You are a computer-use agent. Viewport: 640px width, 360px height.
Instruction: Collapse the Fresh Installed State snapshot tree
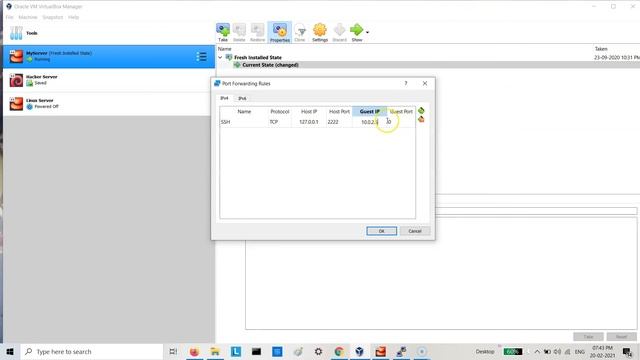point(220,58)
